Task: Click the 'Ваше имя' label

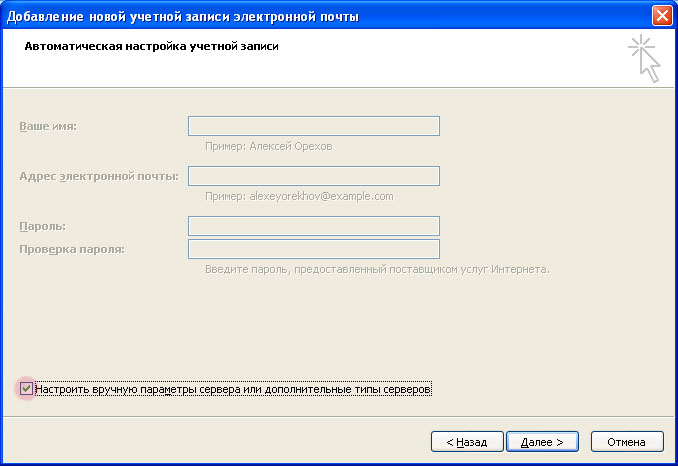Action: click(x=48, y=126)
